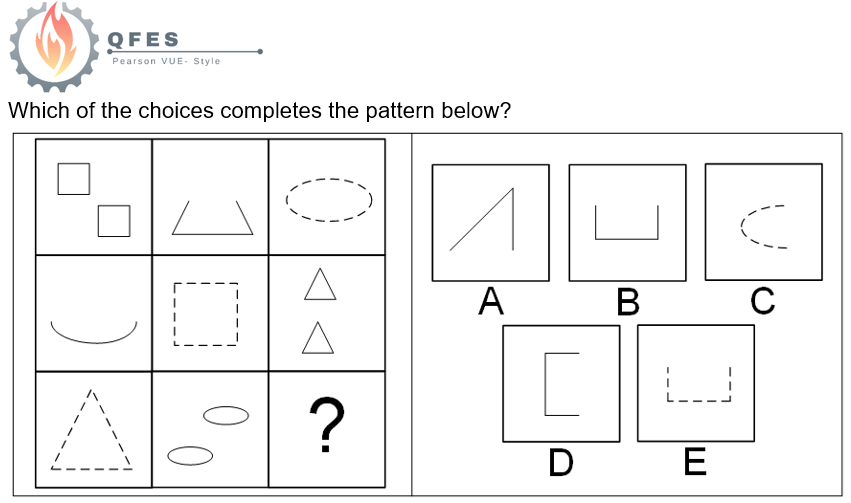
Task: Pick answer E dashed open square
Action: (x=696, y=383)
